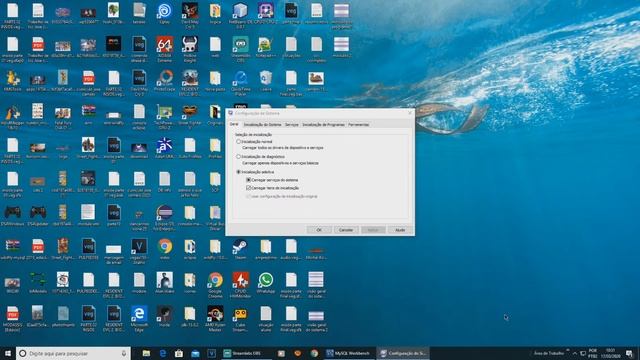Image resolution: width=640 pixels, height=360 pixels.
Task: Switch to the Geral tab
Action: click(x=234, y=124)
